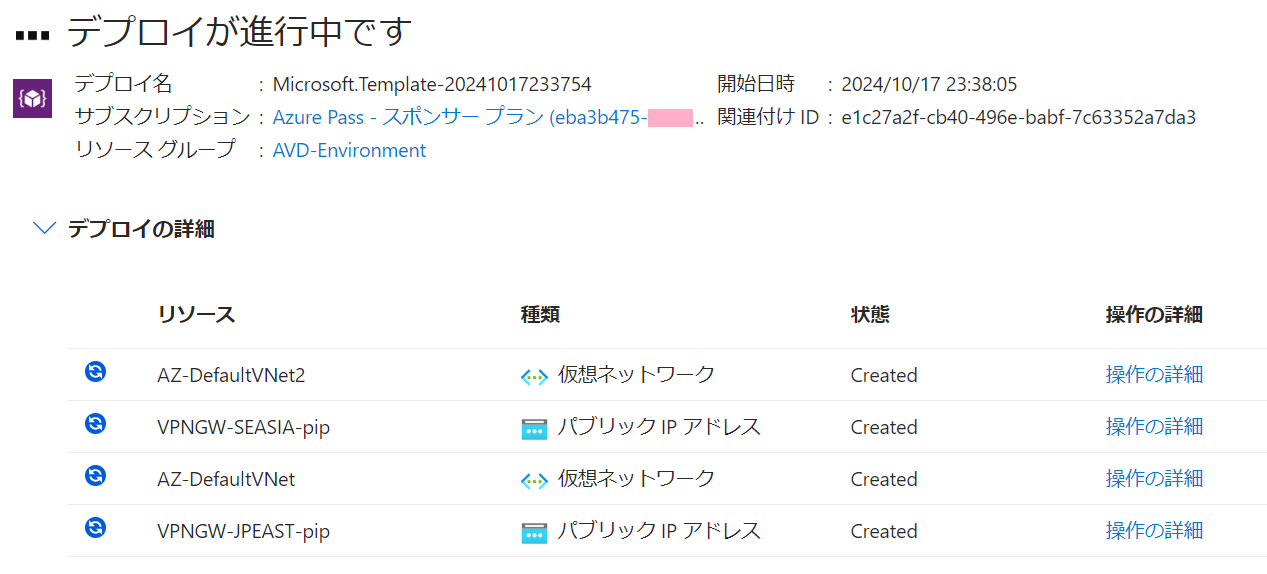Click the purple deployment template icon

click(32, 99)
